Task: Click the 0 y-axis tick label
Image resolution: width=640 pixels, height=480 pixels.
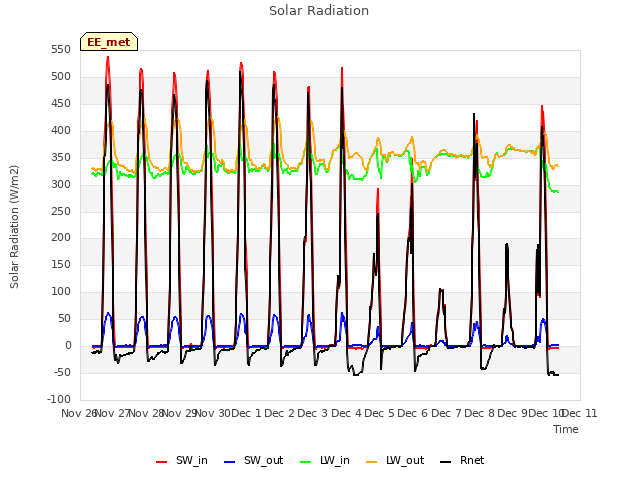Action: tap(68, 345)
